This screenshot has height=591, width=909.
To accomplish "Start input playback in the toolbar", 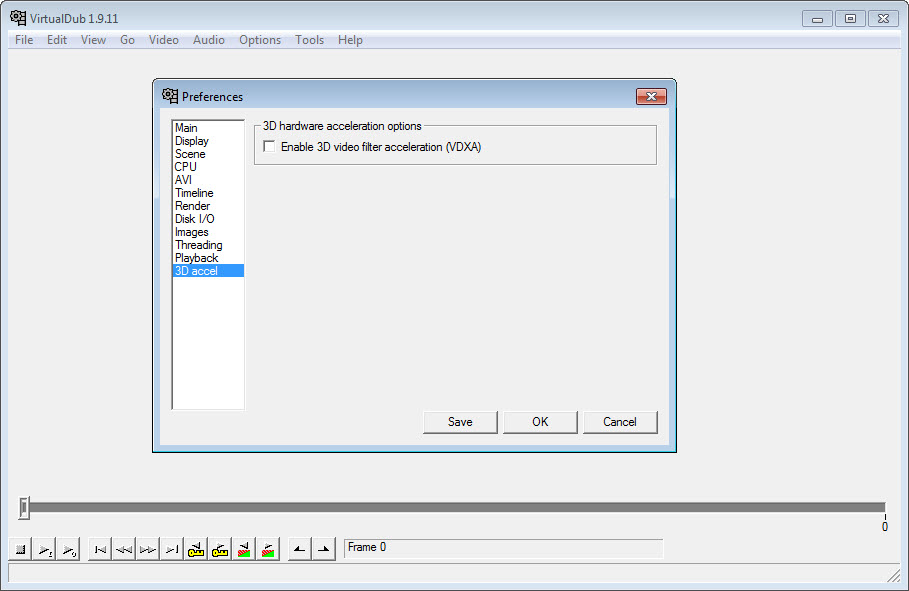I will coord(44,549).
